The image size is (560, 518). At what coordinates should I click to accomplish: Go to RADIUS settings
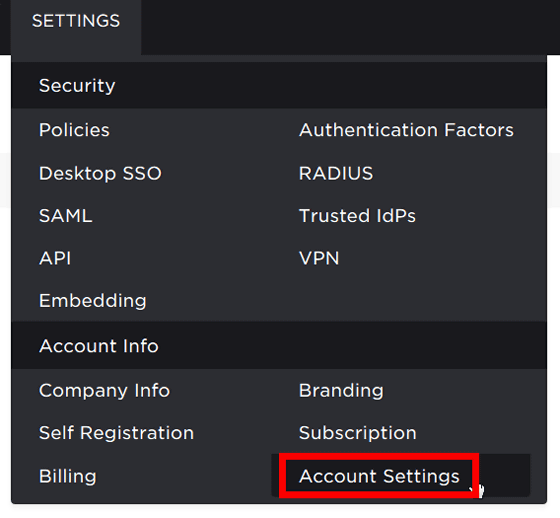pyautogui.click(x=336, y=174)
